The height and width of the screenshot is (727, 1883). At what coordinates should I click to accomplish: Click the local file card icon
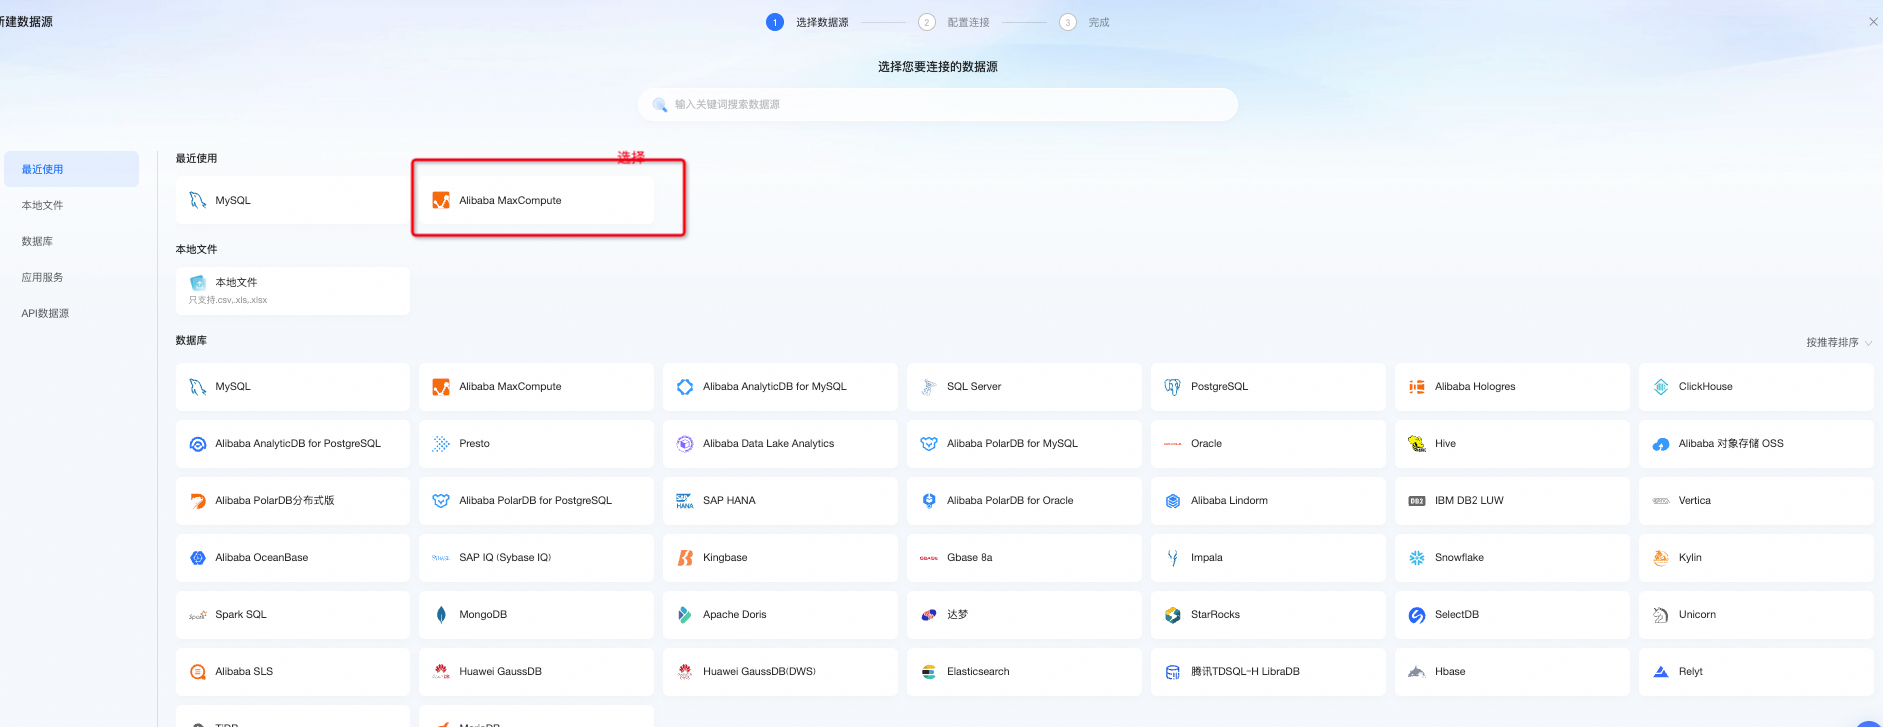pyautogui.click(x=197, y=283)
